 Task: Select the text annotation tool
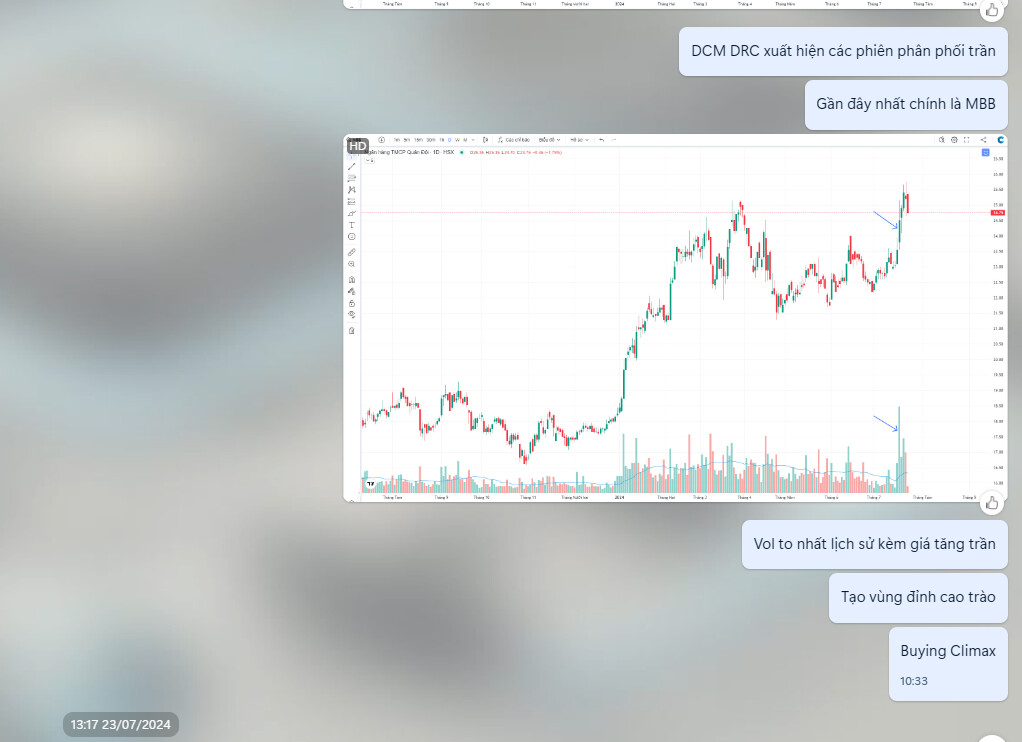(x=352, y=225)
